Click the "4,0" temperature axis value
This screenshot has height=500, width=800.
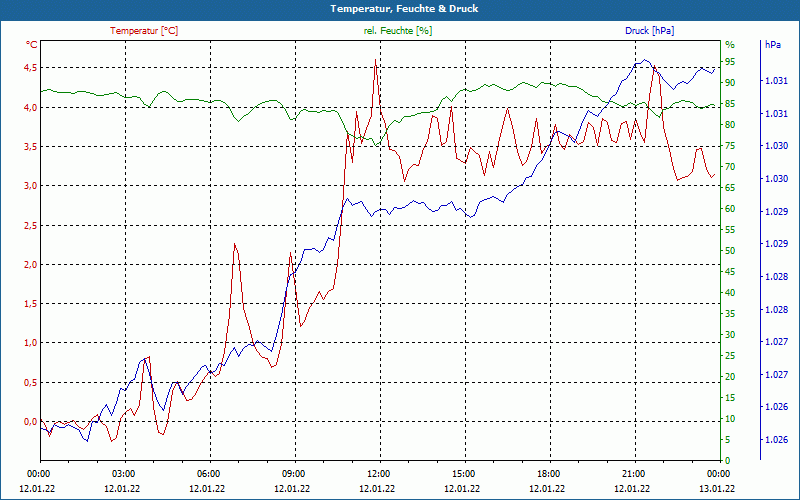31,107
